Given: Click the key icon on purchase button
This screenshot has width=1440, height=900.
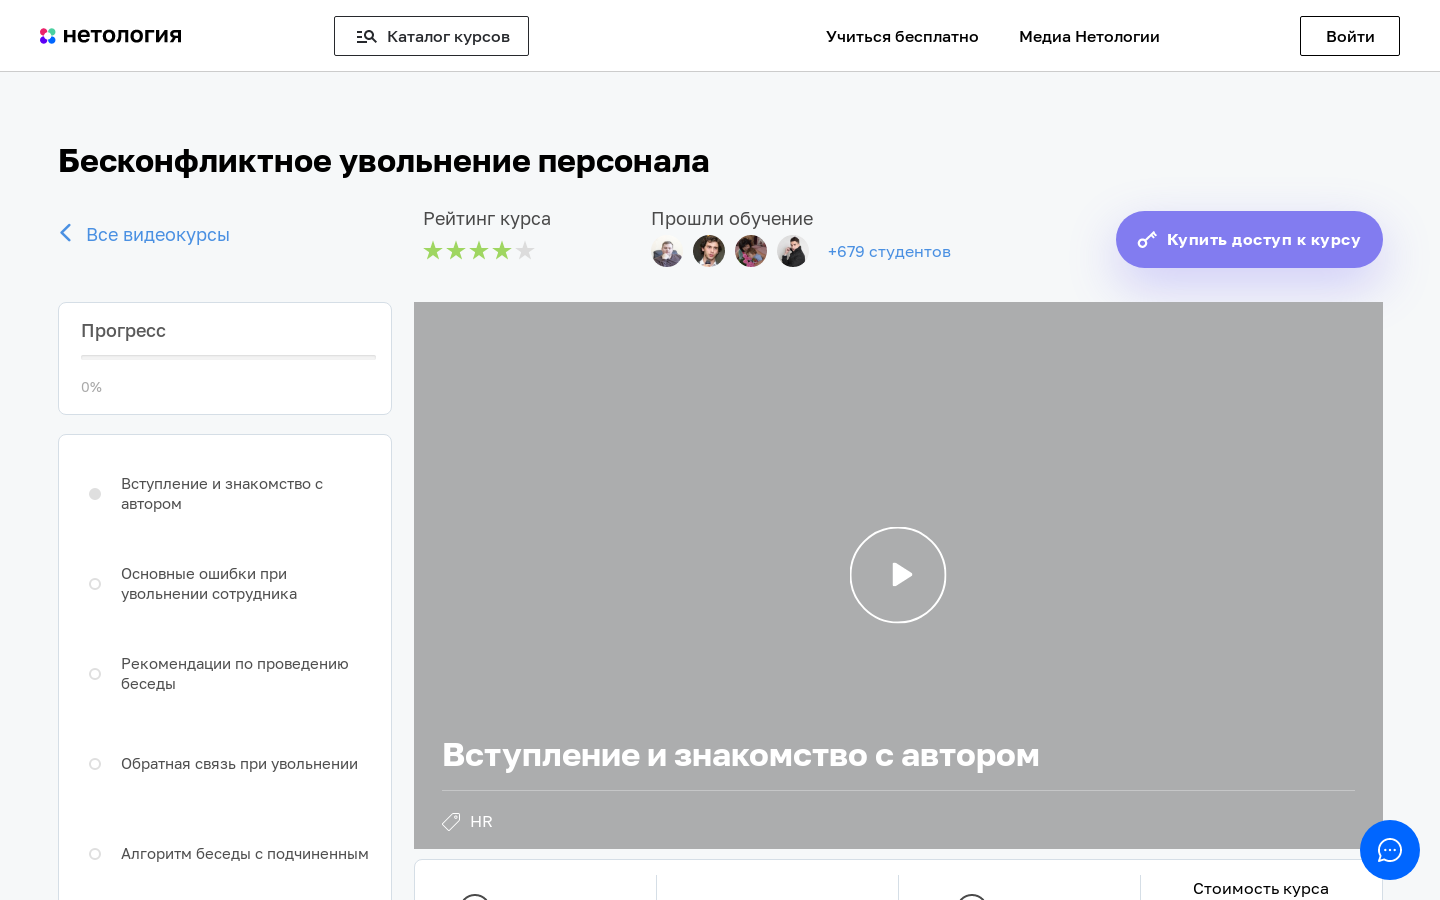Looking at the screenshot, I should 1147,240.
